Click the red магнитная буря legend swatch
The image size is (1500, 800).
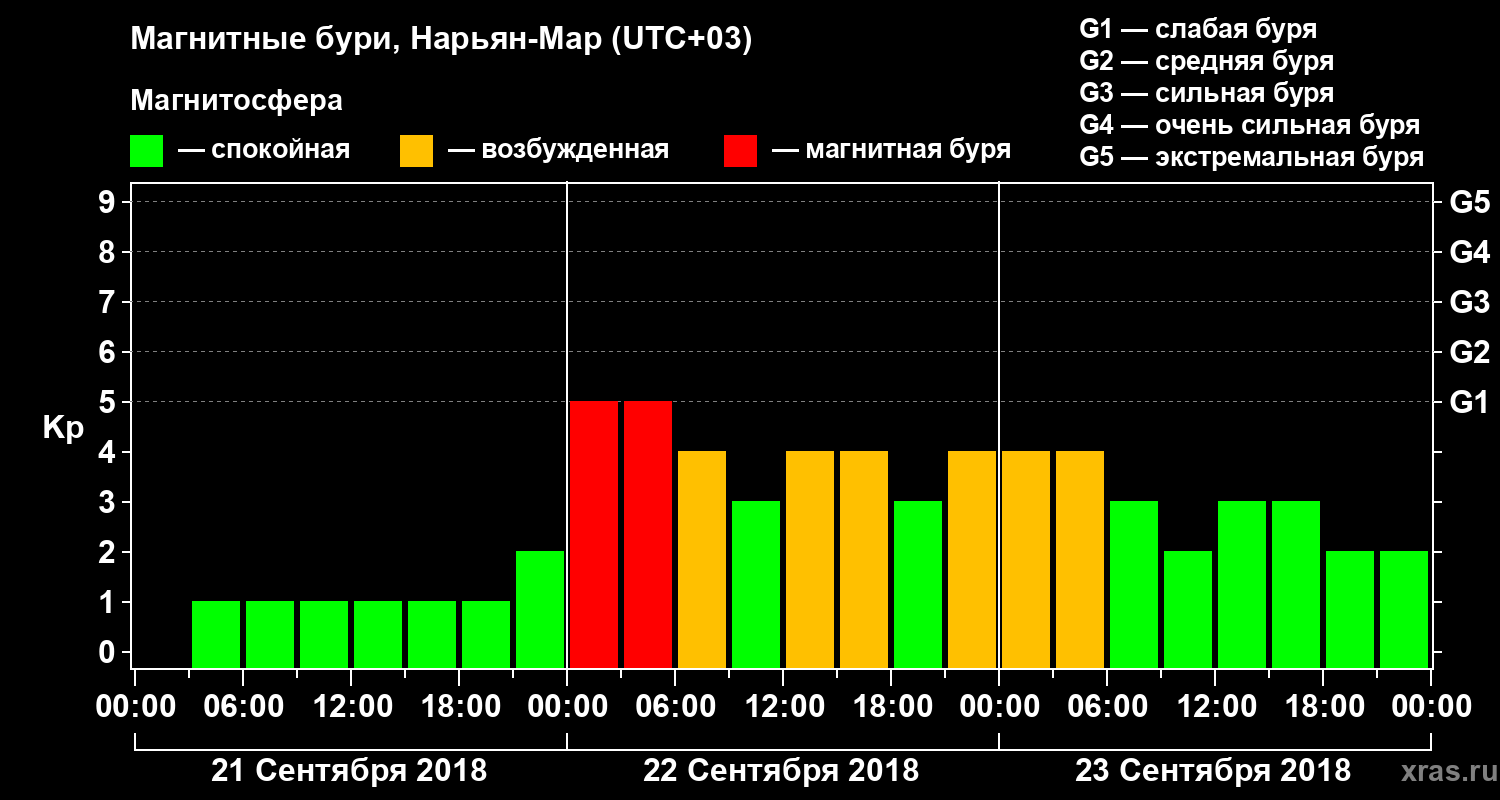[740, 151]
